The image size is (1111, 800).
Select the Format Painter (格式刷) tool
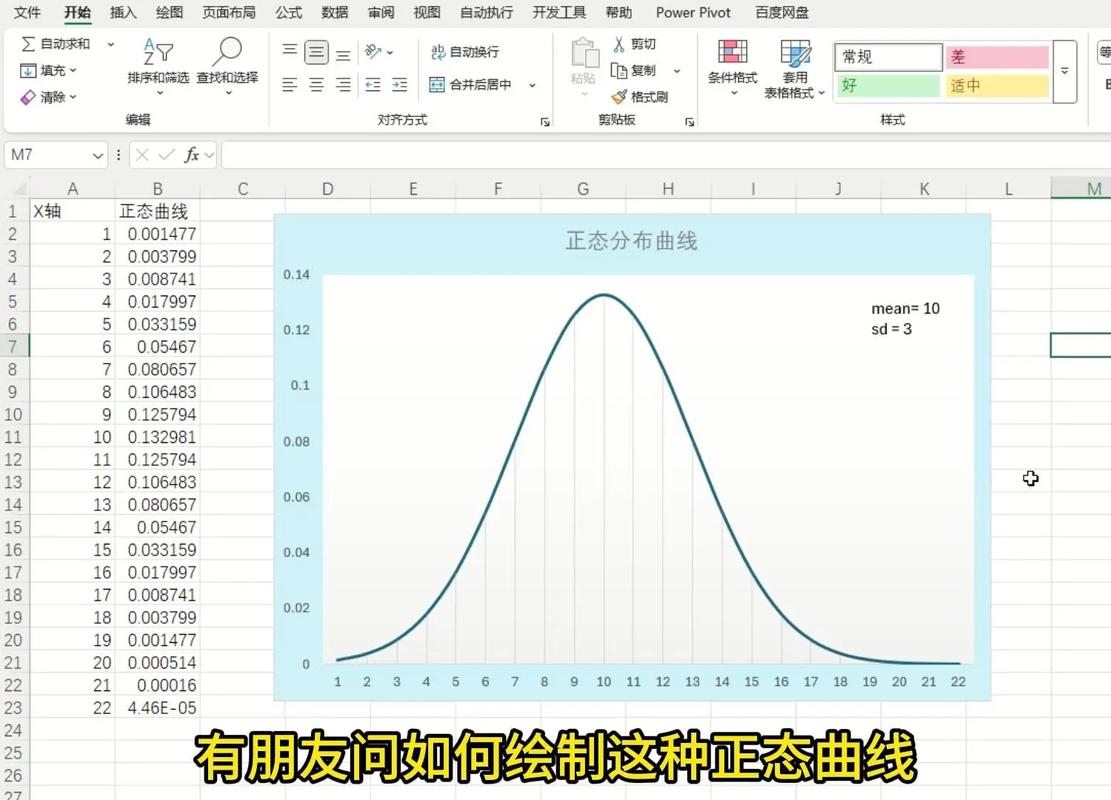(637, 96)
